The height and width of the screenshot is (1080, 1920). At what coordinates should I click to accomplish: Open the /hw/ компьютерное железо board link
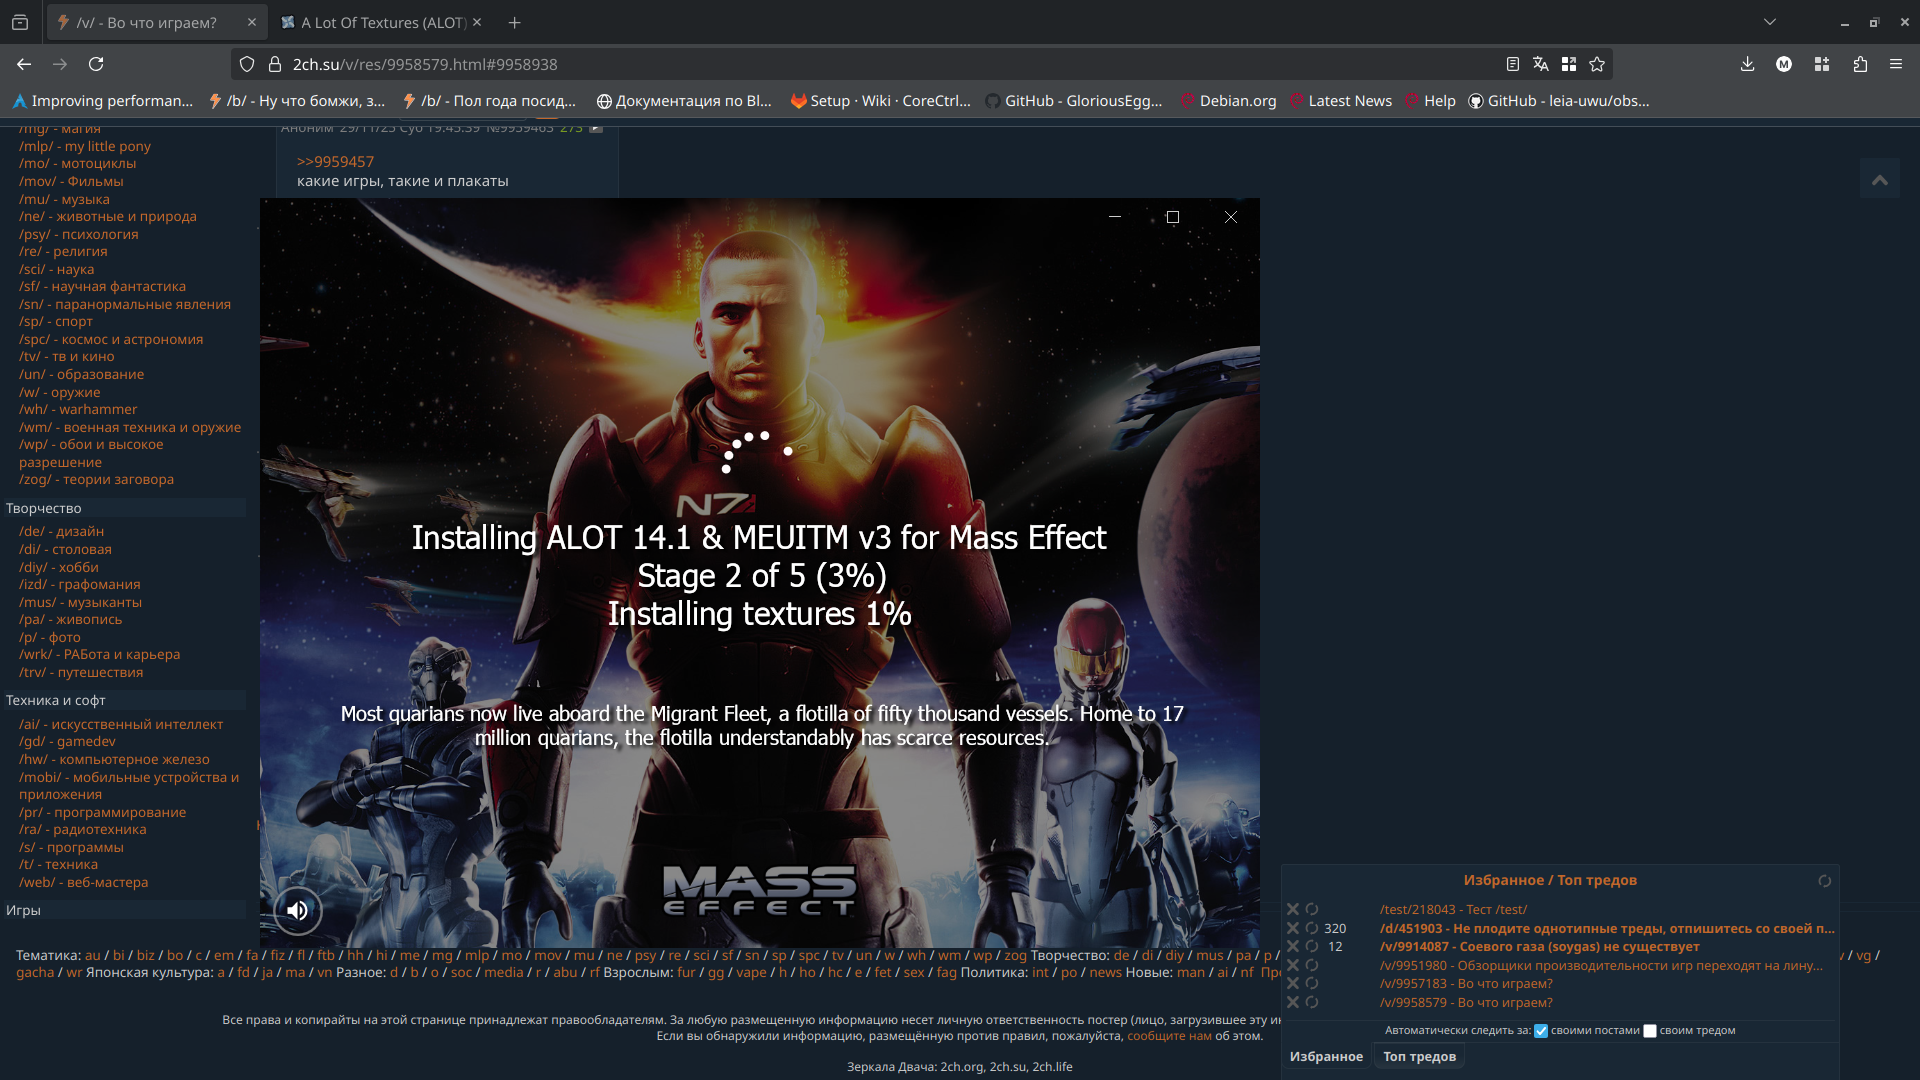[114, 759]
